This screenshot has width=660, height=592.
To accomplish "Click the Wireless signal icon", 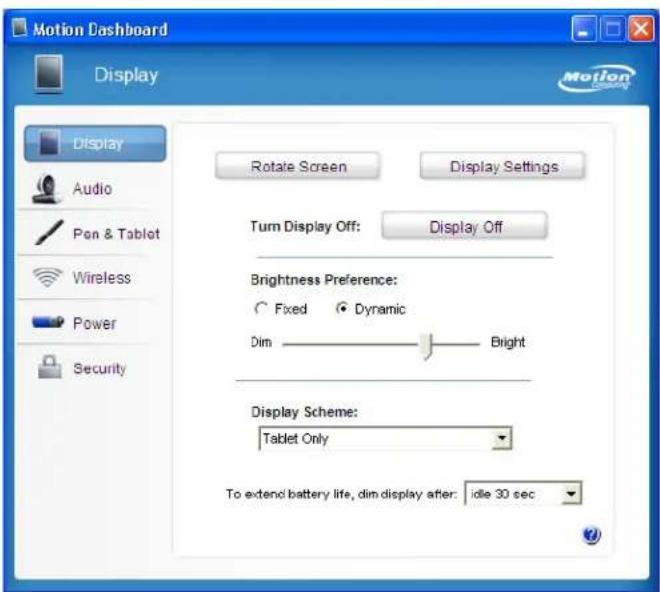I will click(48, 277).
